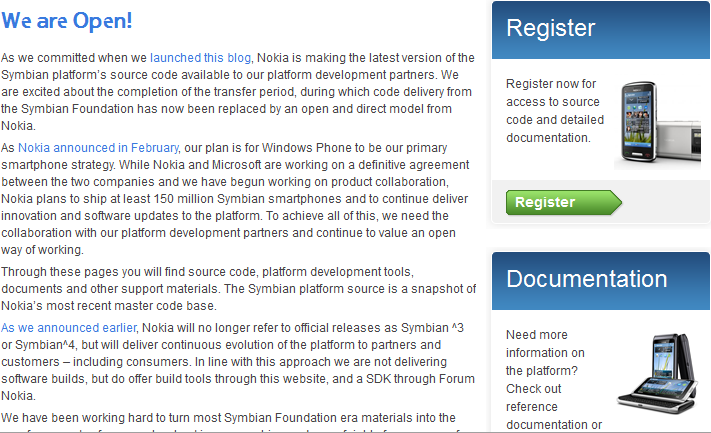Follow the 'As we announced earlier' link

click(x=69, y=327)
